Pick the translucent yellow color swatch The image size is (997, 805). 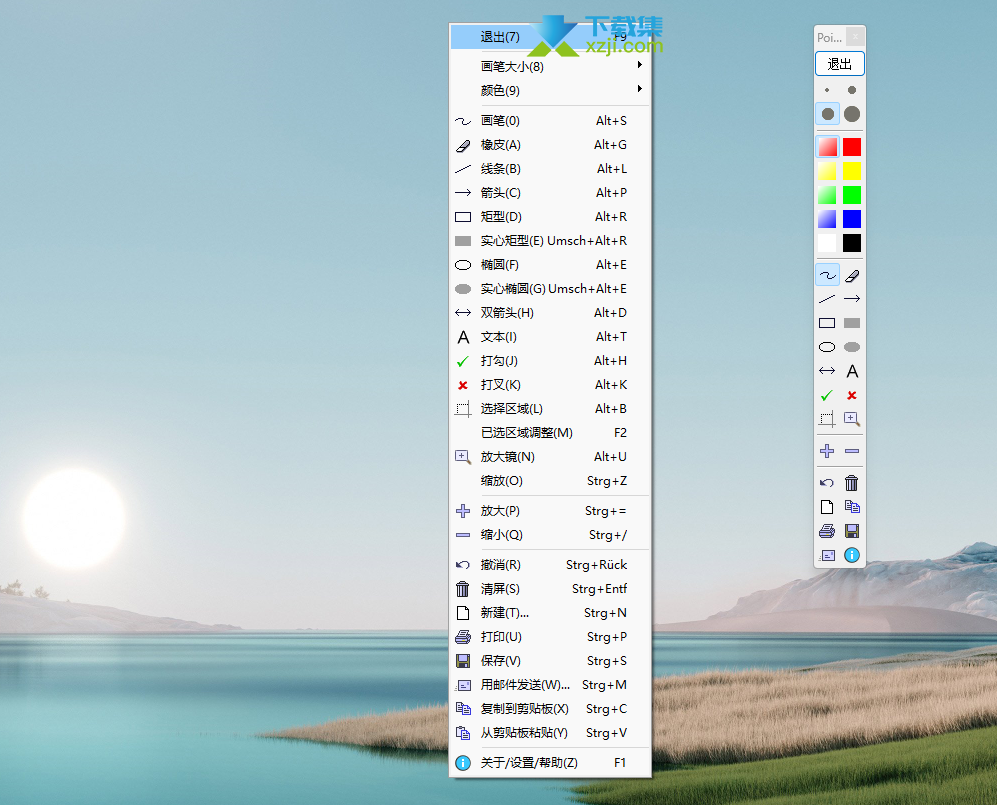click(827, 171)
